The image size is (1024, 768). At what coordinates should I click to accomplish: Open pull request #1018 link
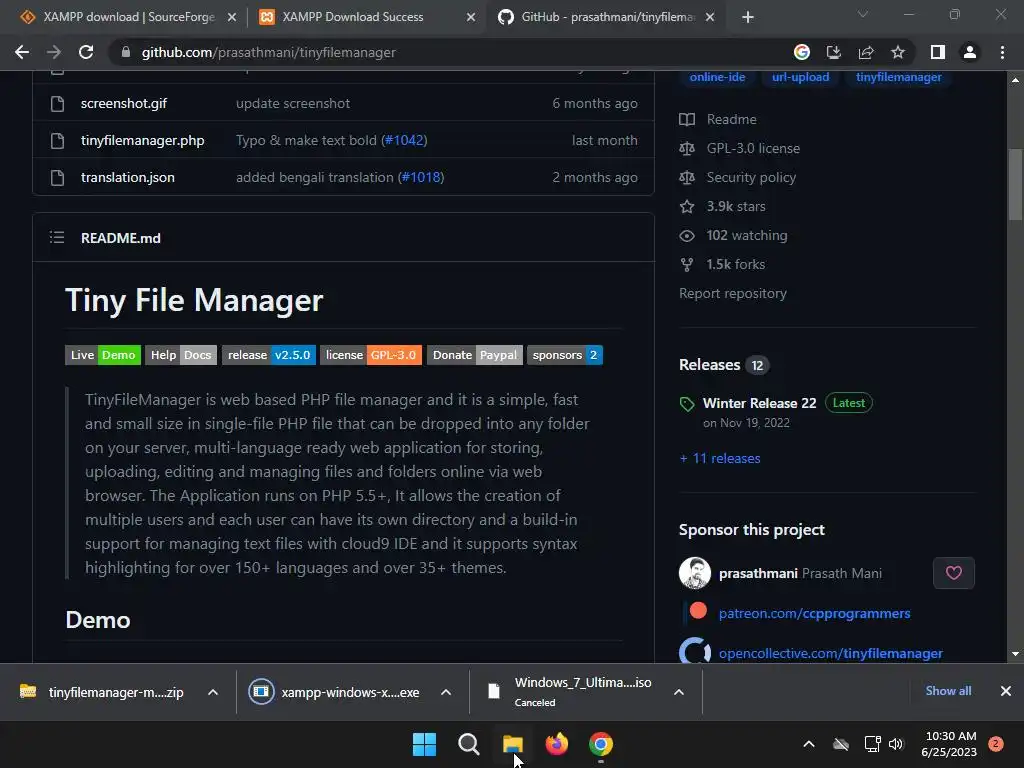point(421,177)
